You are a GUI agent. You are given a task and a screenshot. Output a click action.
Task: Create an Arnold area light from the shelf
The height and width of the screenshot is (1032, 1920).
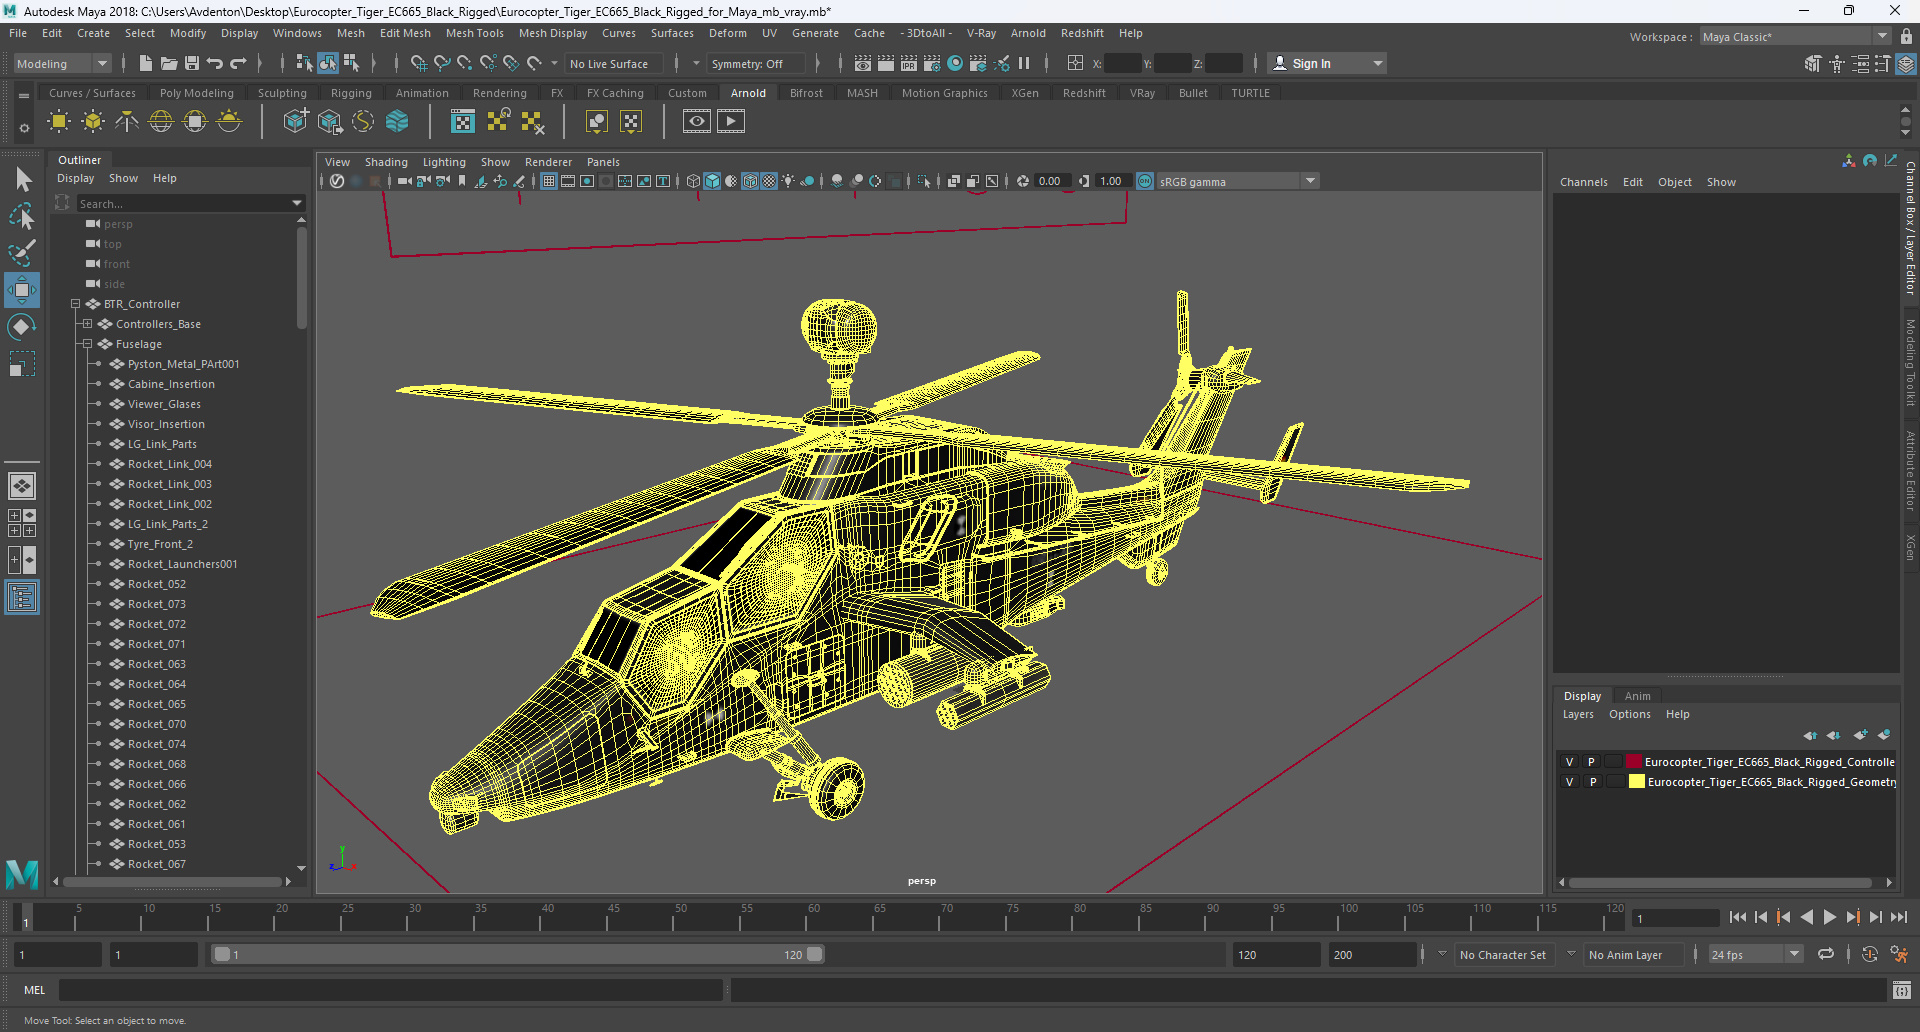(x=59, y=122)
